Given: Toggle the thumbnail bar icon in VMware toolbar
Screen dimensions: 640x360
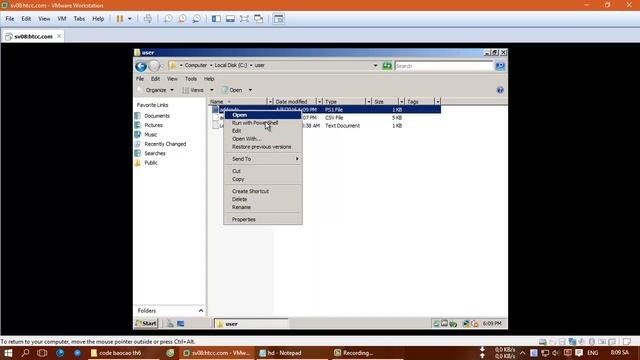Looking at the screenshot, I should pos(230,19).
